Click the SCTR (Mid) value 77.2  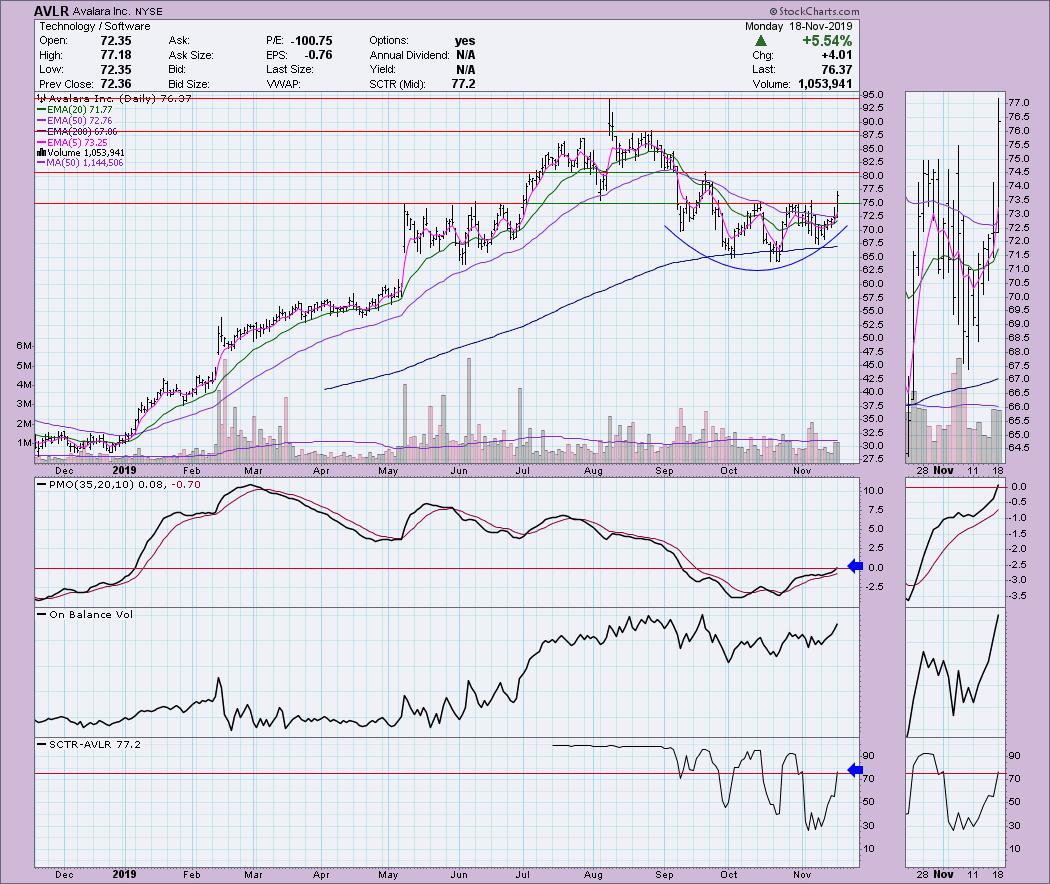(463, 84)
